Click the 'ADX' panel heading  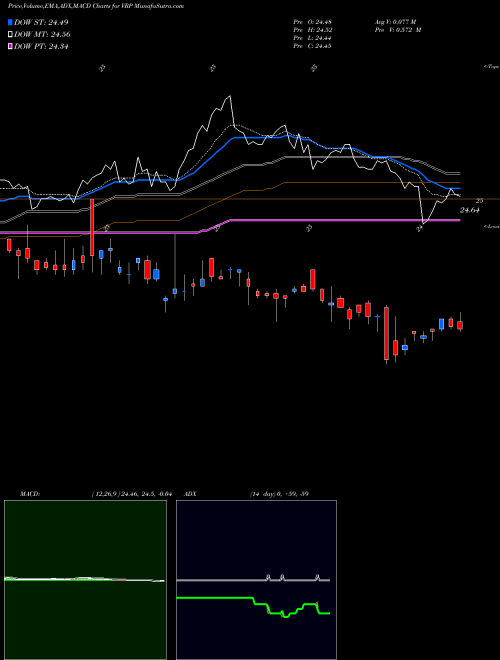point(190,494)
